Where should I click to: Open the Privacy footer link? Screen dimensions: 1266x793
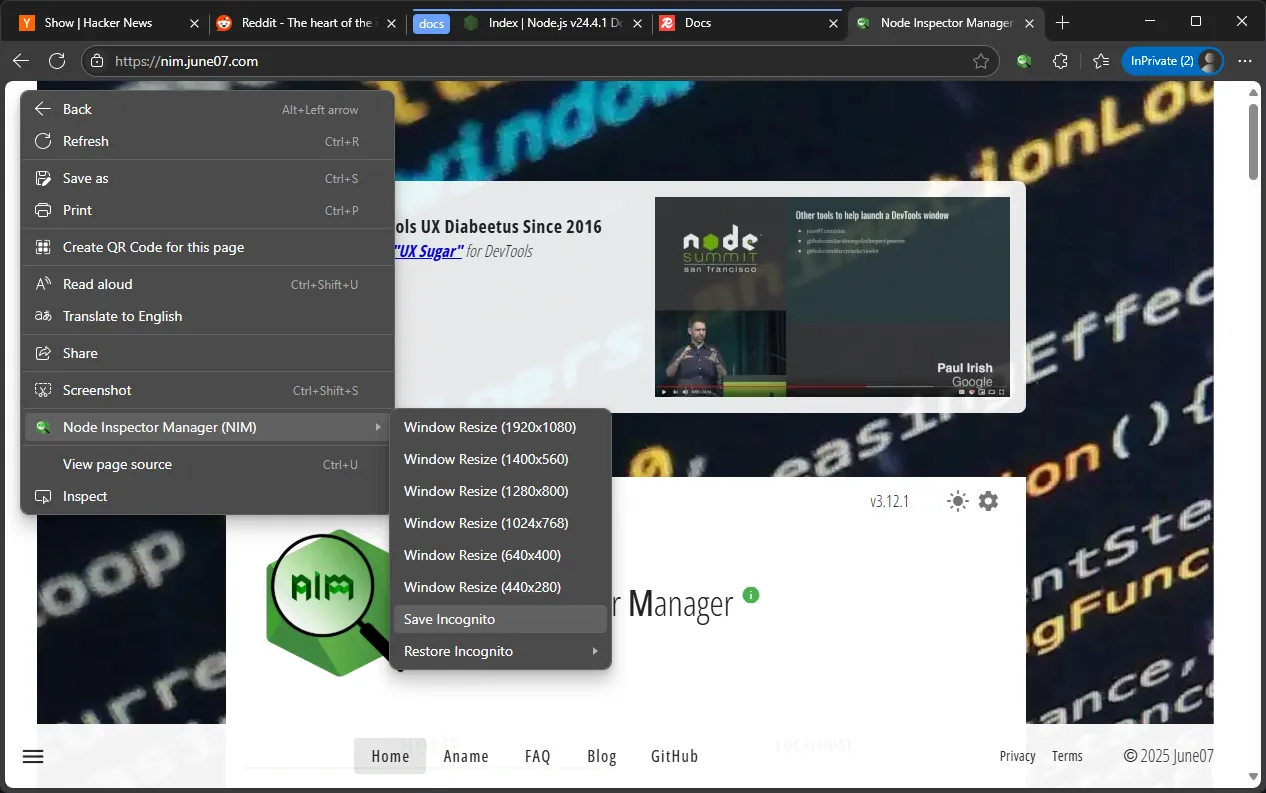pos(1017,756)
